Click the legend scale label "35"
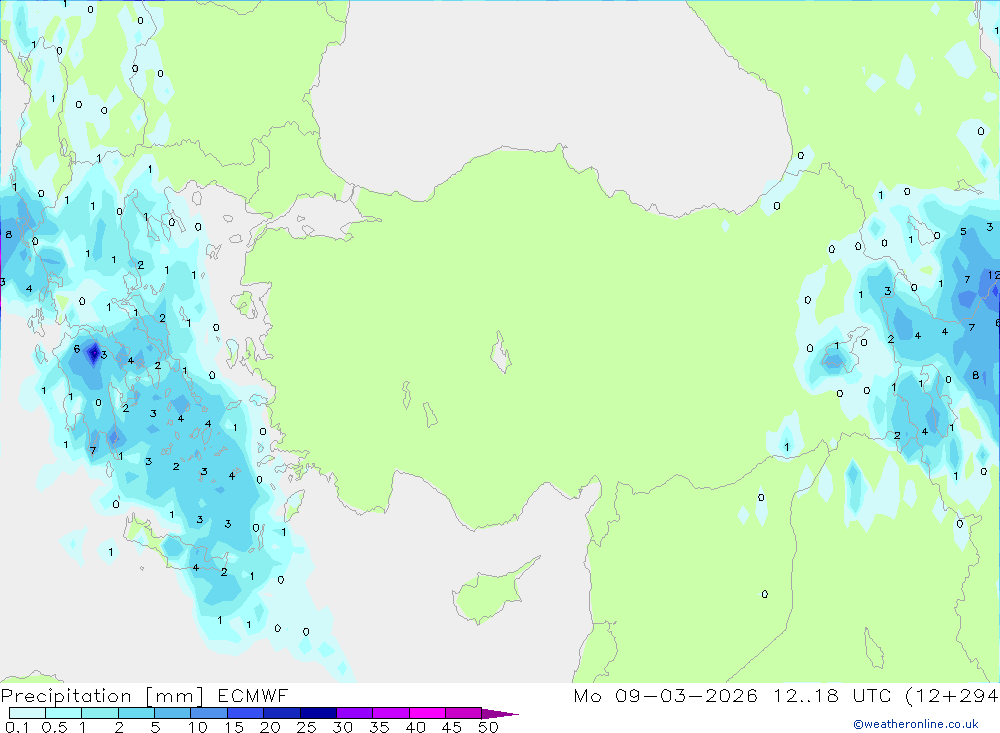The image size is (1000, 733). click(x=379, y=727)
